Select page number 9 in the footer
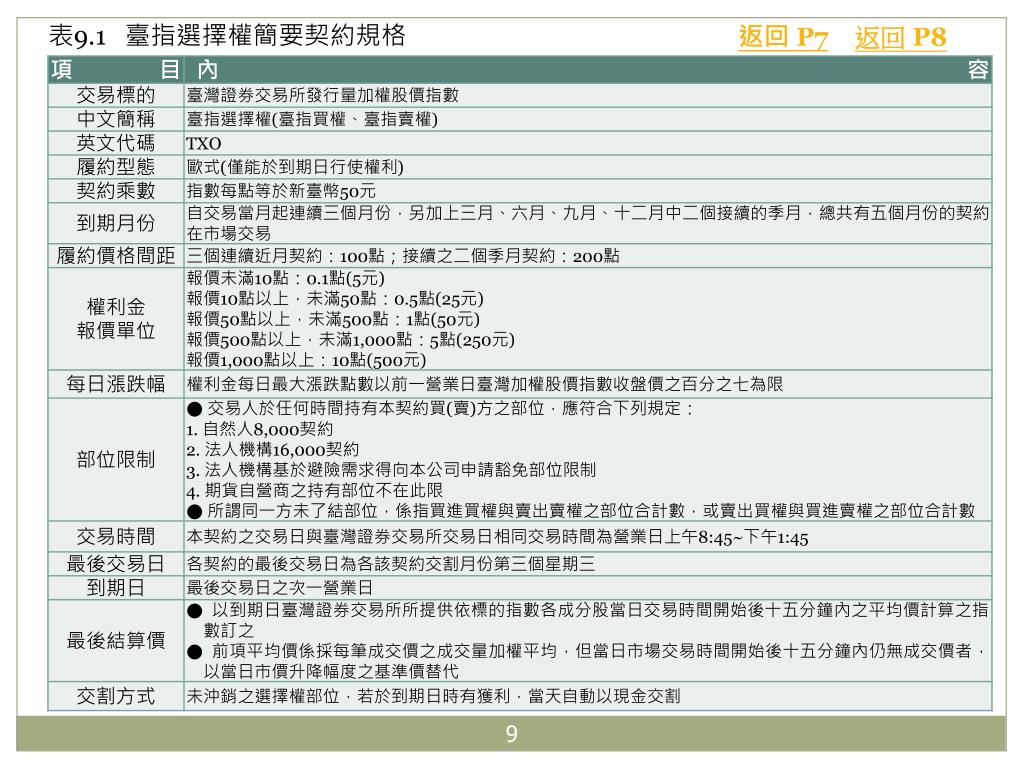The height and width of the screenshot is (768, 1024). click(511, 734)
